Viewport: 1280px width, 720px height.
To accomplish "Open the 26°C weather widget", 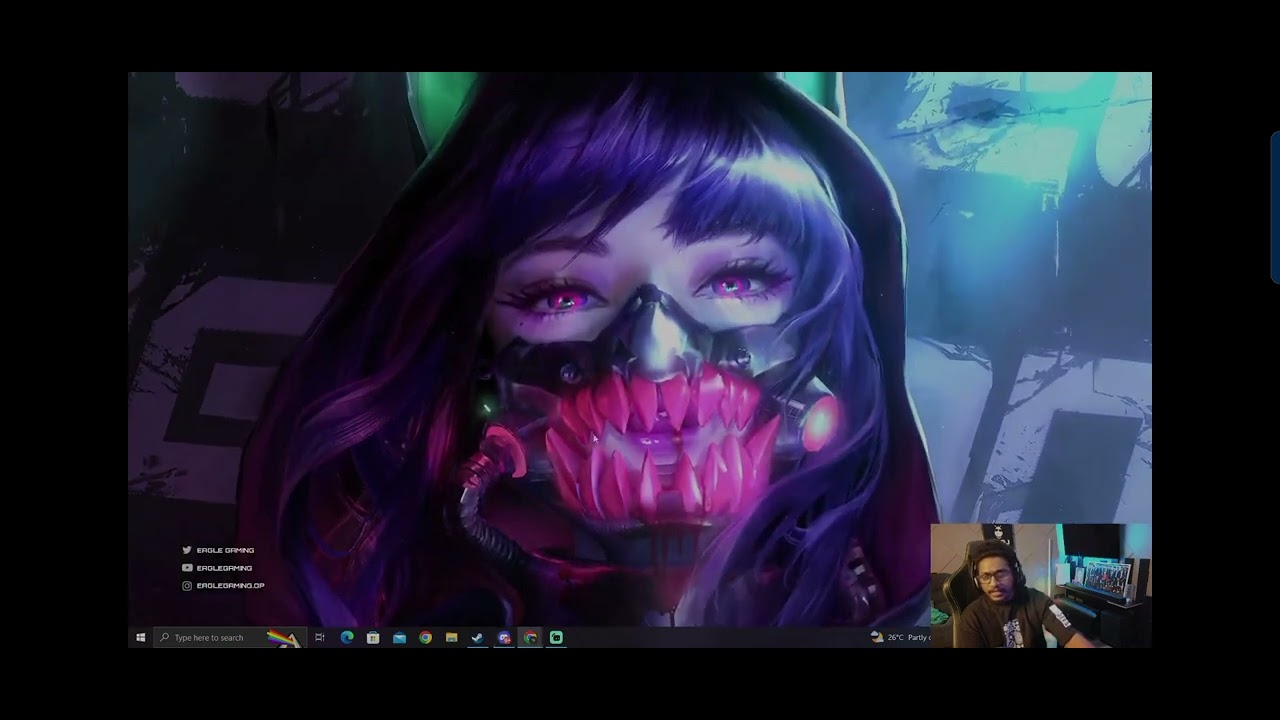I will [900, 637].
